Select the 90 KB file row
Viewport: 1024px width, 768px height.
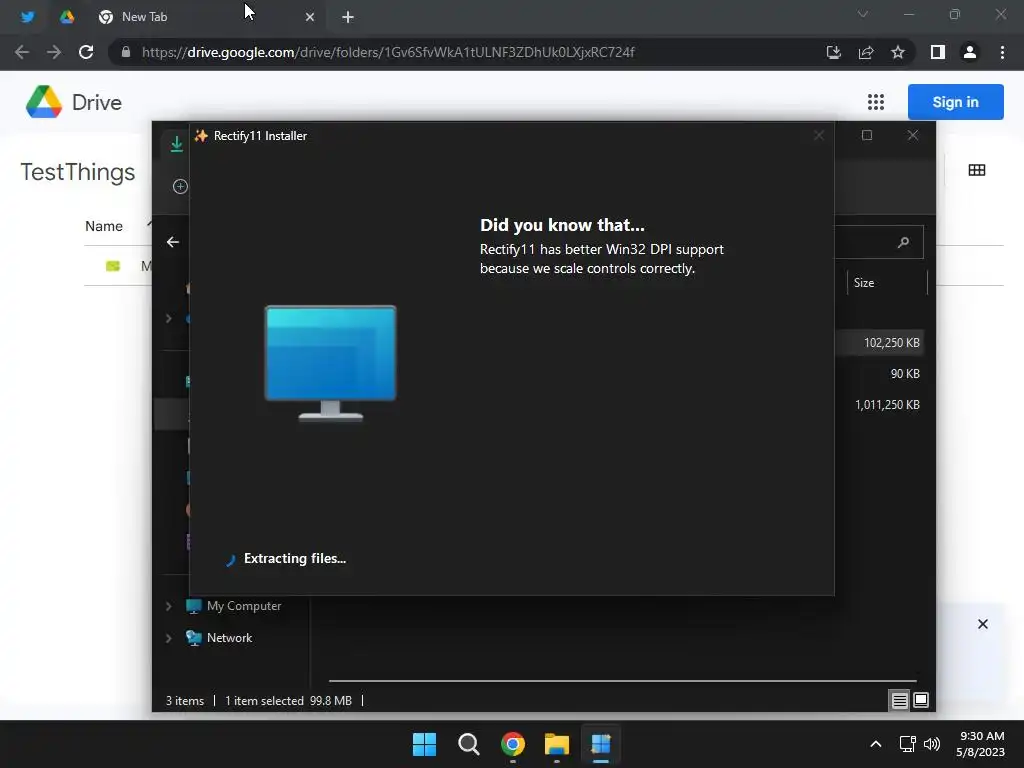pyautogui.click(x=905, y=374)
